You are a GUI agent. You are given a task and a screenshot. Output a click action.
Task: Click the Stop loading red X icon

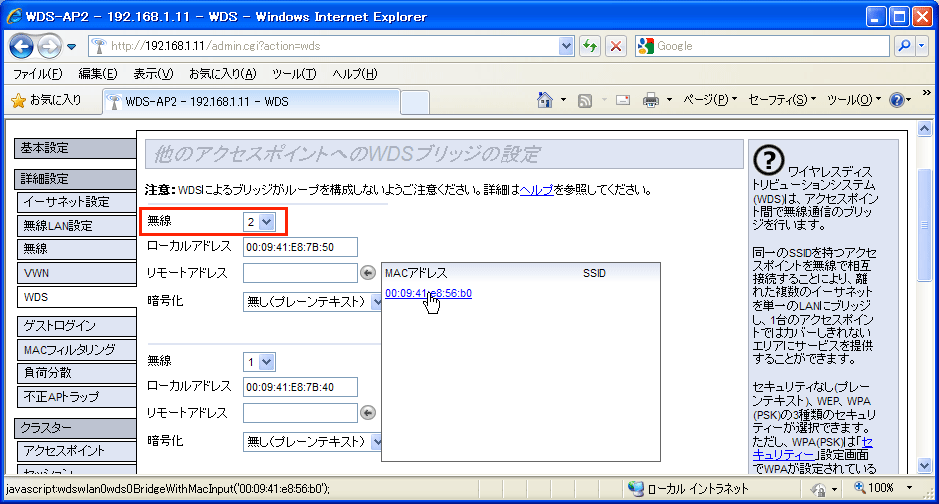[x=615, y=46]
